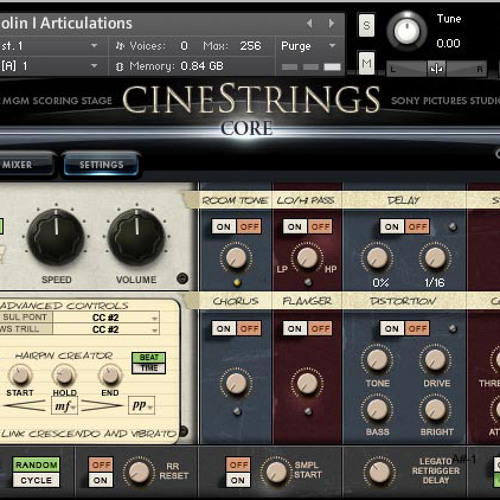Adjust the Distortion BASS knob
500x500 pixels.
[x=377, y=409]
